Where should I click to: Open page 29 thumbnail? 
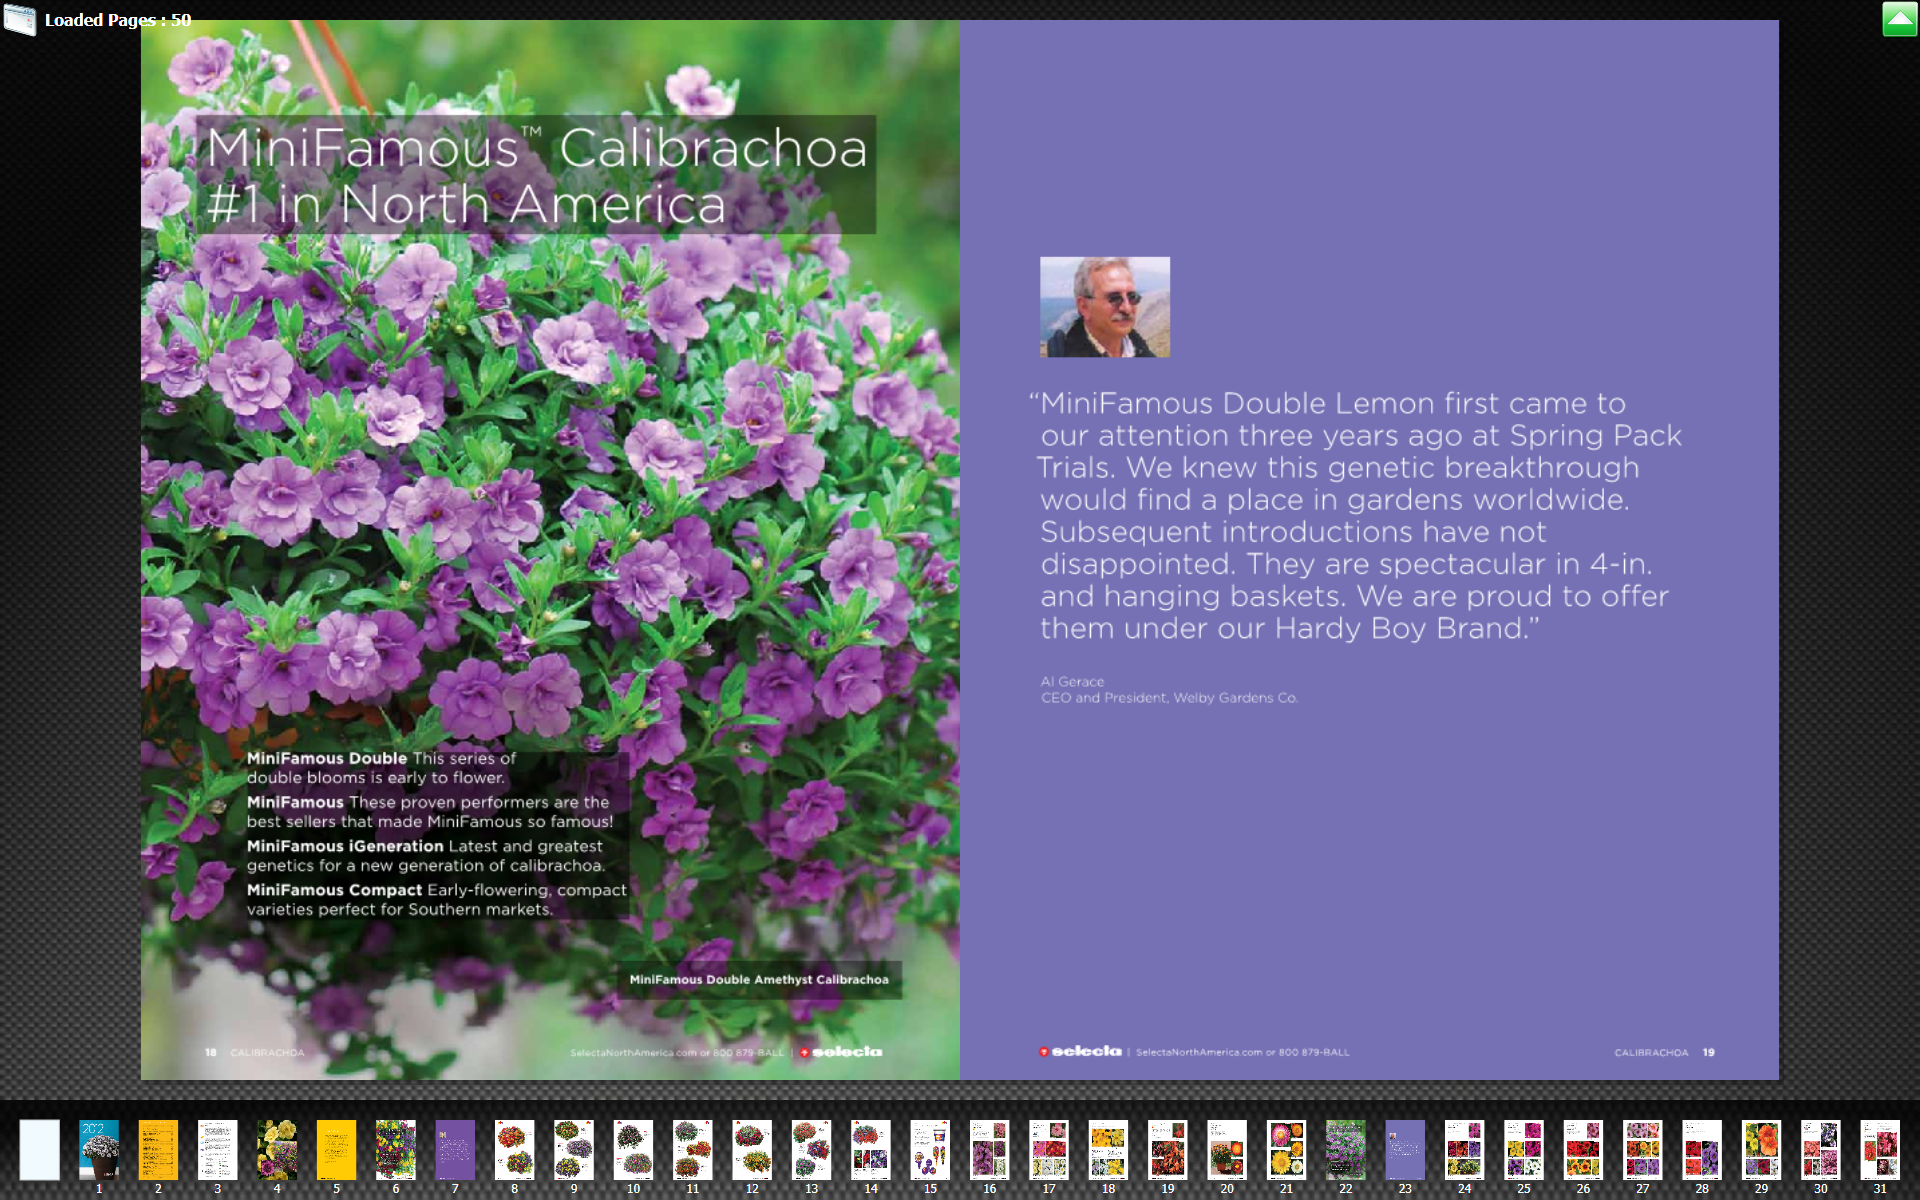pos(1761,1150)
